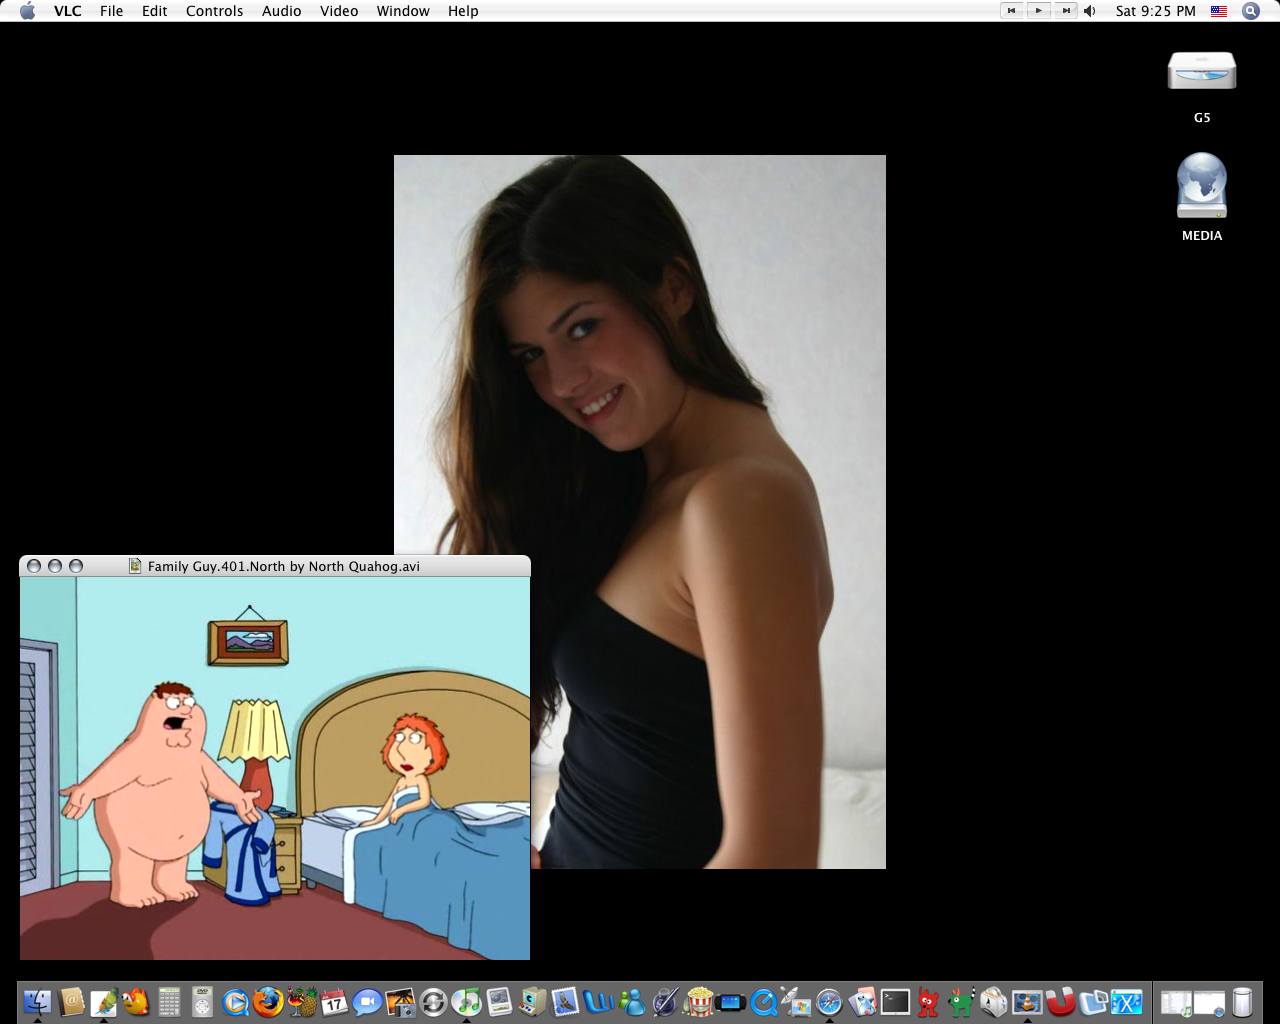Screen dimensions: 1280x1024
Task: Open the Help menu
Action: tap(463, 11)
